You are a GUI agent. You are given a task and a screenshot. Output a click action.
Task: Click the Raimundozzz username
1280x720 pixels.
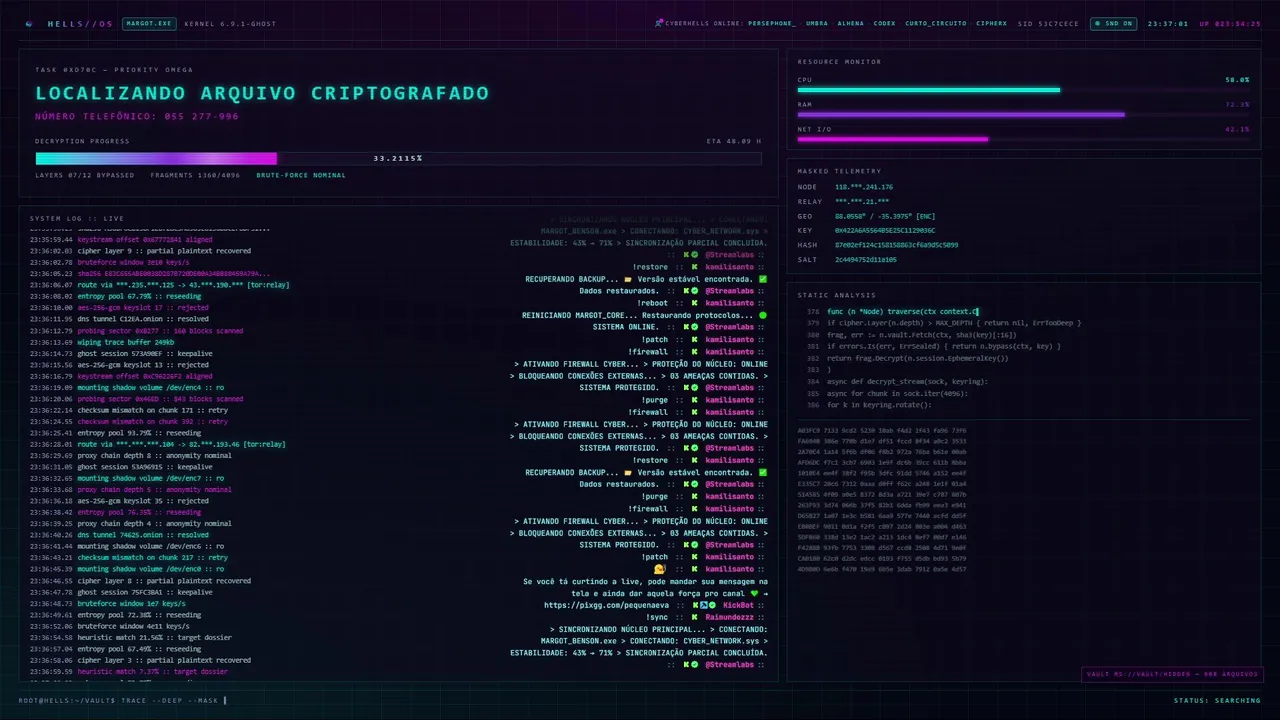click(729, 617)
